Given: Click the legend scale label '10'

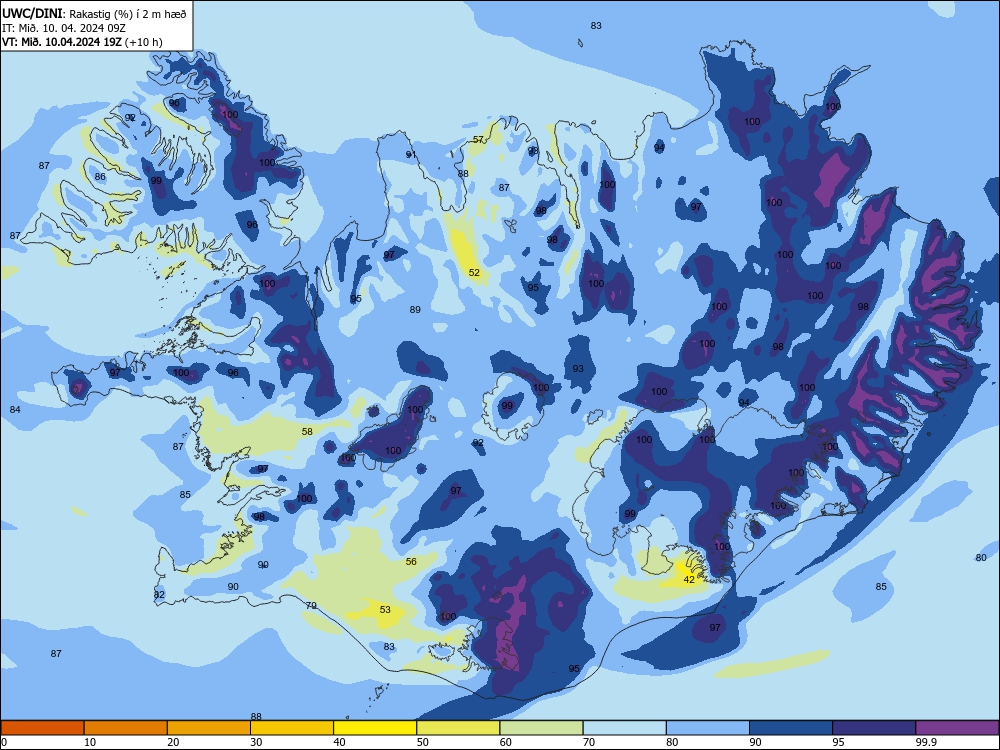Looking at the screenshot, I should click(x=90, y=742).
